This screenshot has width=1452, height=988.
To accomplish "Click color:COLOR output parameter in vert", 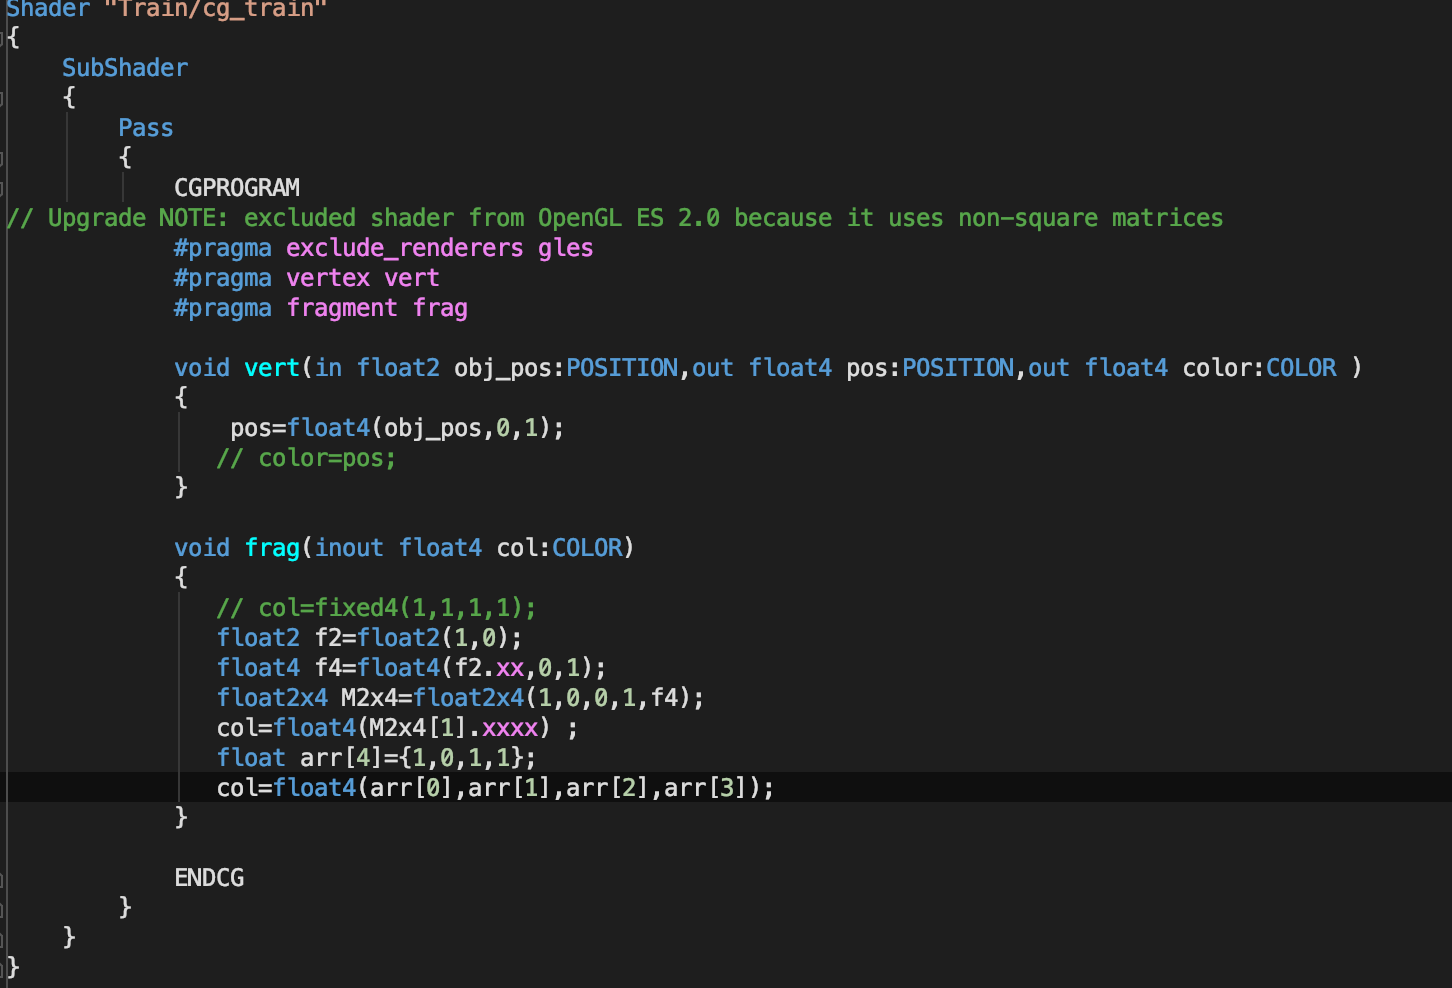I will click(x=1259, y=368).
